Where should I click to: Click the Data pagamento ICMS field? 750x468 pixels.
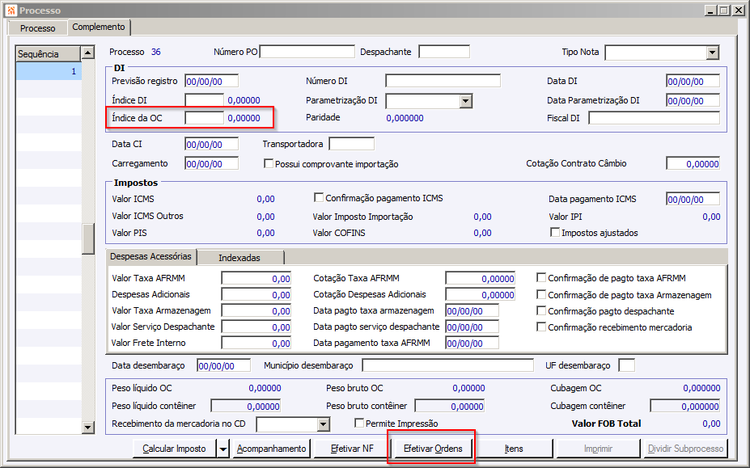tap(693, 199)
